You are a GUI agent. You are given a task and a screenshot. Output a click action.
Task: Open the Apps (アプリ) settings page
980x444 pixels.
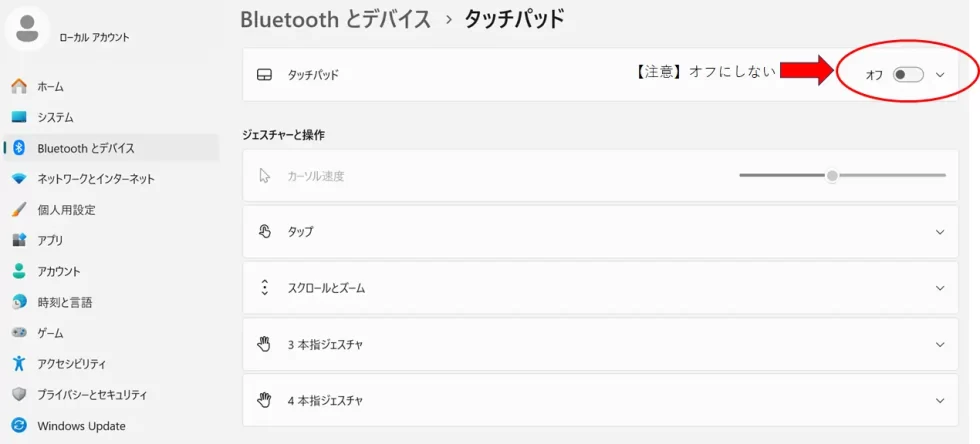[50, 241]
